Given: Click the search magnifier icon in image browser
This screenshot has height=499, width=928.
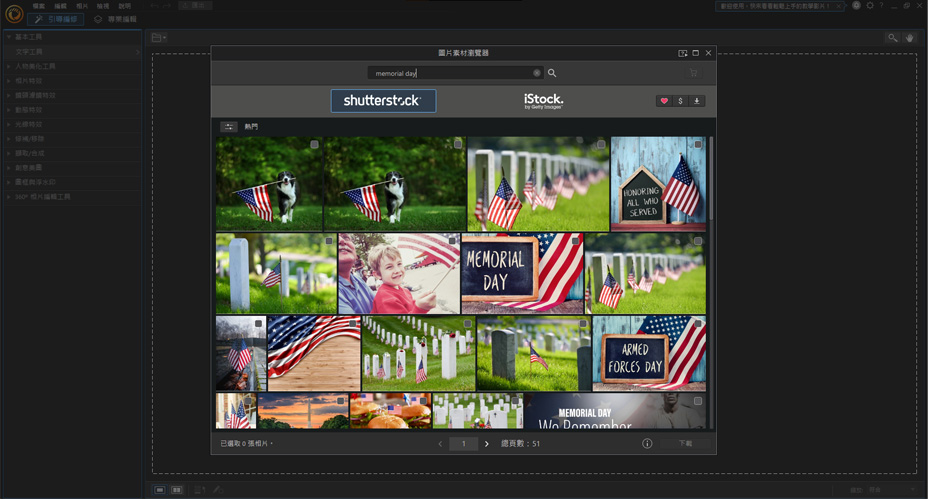Looking at the screenshot, I should [x=552, y=73].
